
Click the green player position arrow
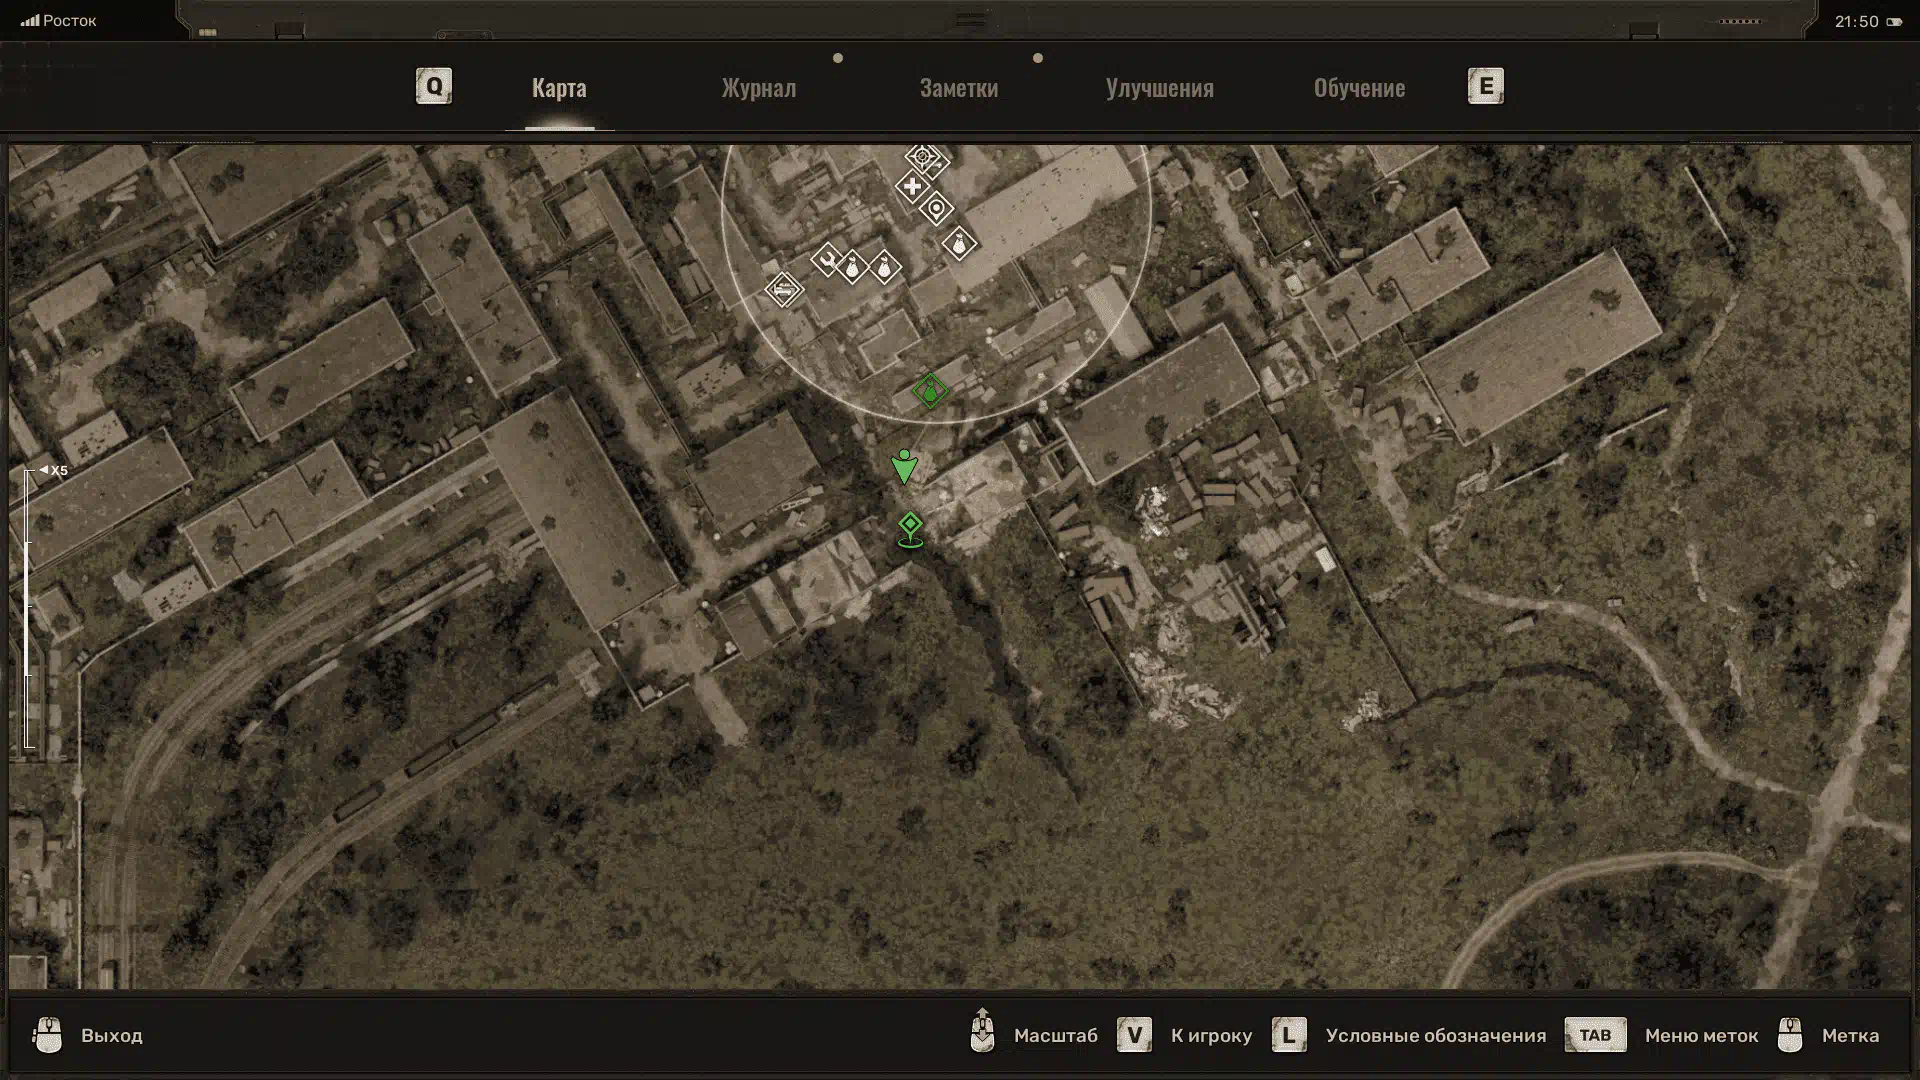[904, 467]
